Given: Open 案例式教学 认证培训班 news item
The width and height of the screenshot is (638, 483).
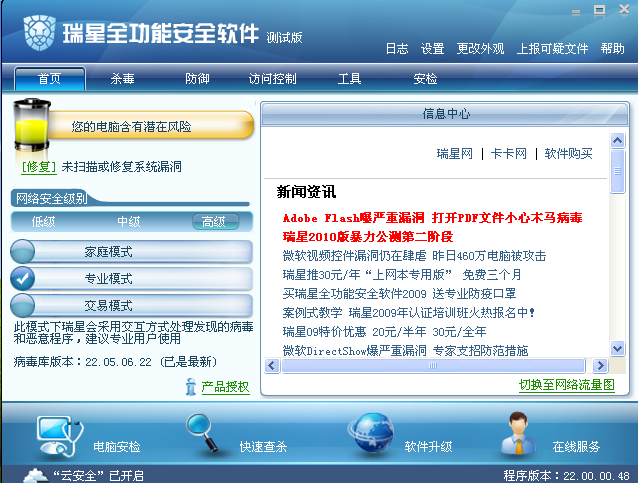Looking at the screenshot, I should [409, 313].
